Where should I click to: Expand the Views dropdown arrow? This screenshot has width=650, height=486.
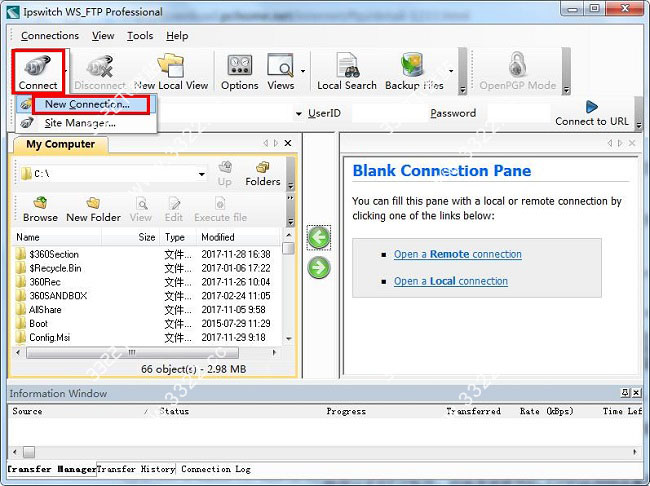pos(303,71)
